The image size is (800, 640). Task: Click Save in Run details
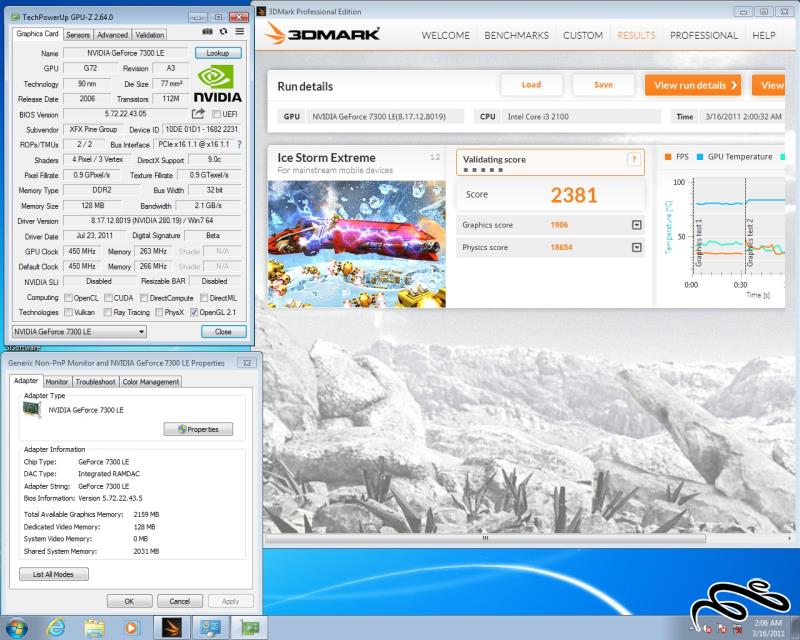pyautogui.click(x=604, y=85)
